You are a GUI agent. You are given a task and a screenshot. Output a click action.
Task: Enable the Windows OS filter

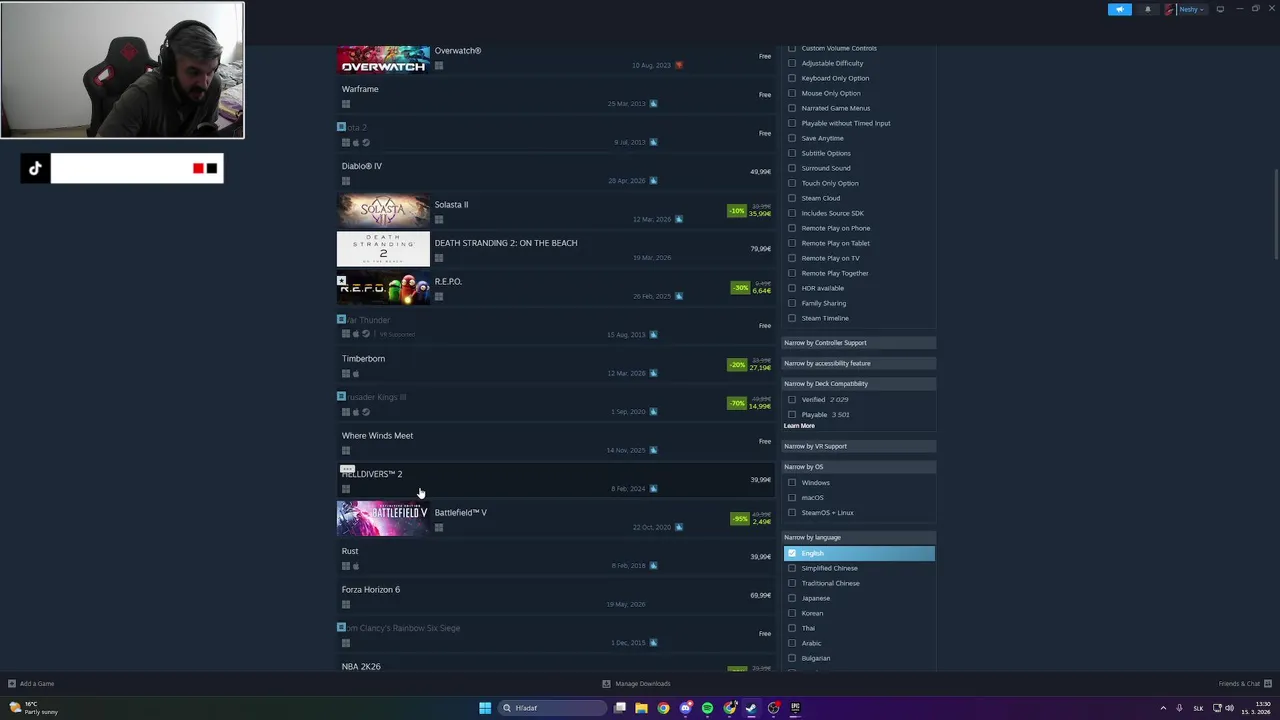coord(792,483)
